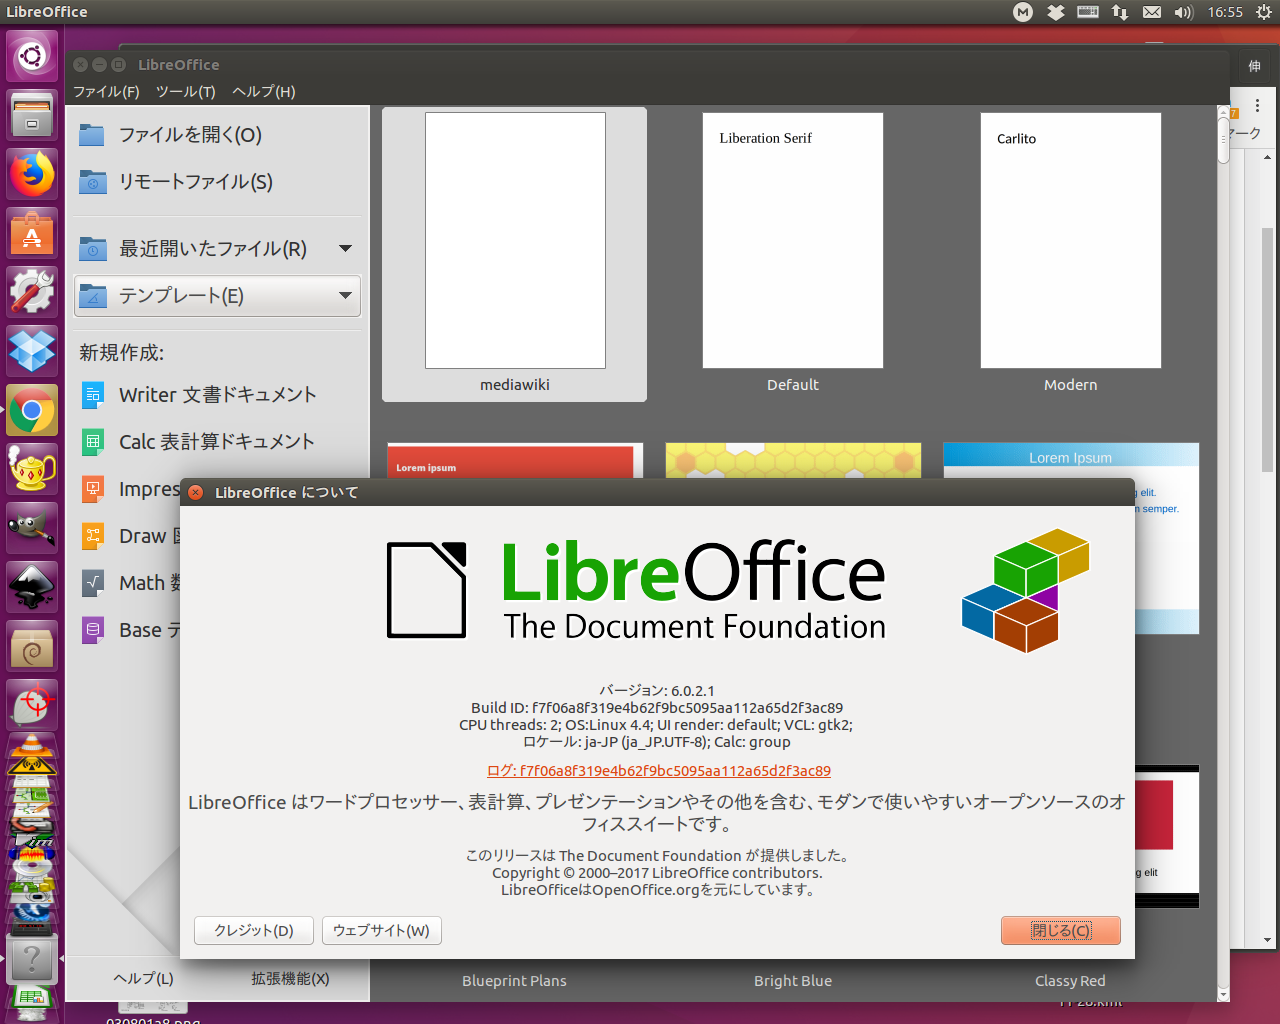
Task: Open the session power menu icon
Action: pyautogui.click(x=1263, y=12)
